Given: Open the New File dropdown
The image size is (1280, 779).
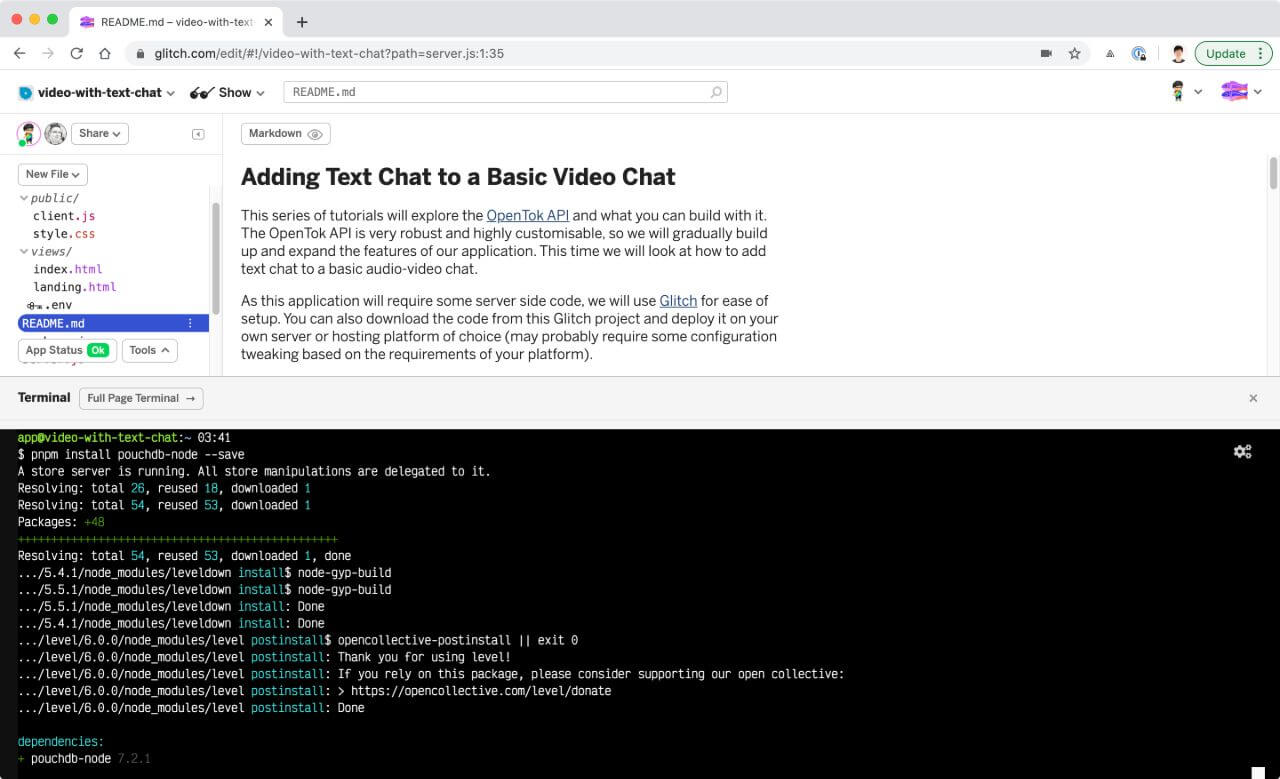Looking at the screenshot, I should [53, 174].
